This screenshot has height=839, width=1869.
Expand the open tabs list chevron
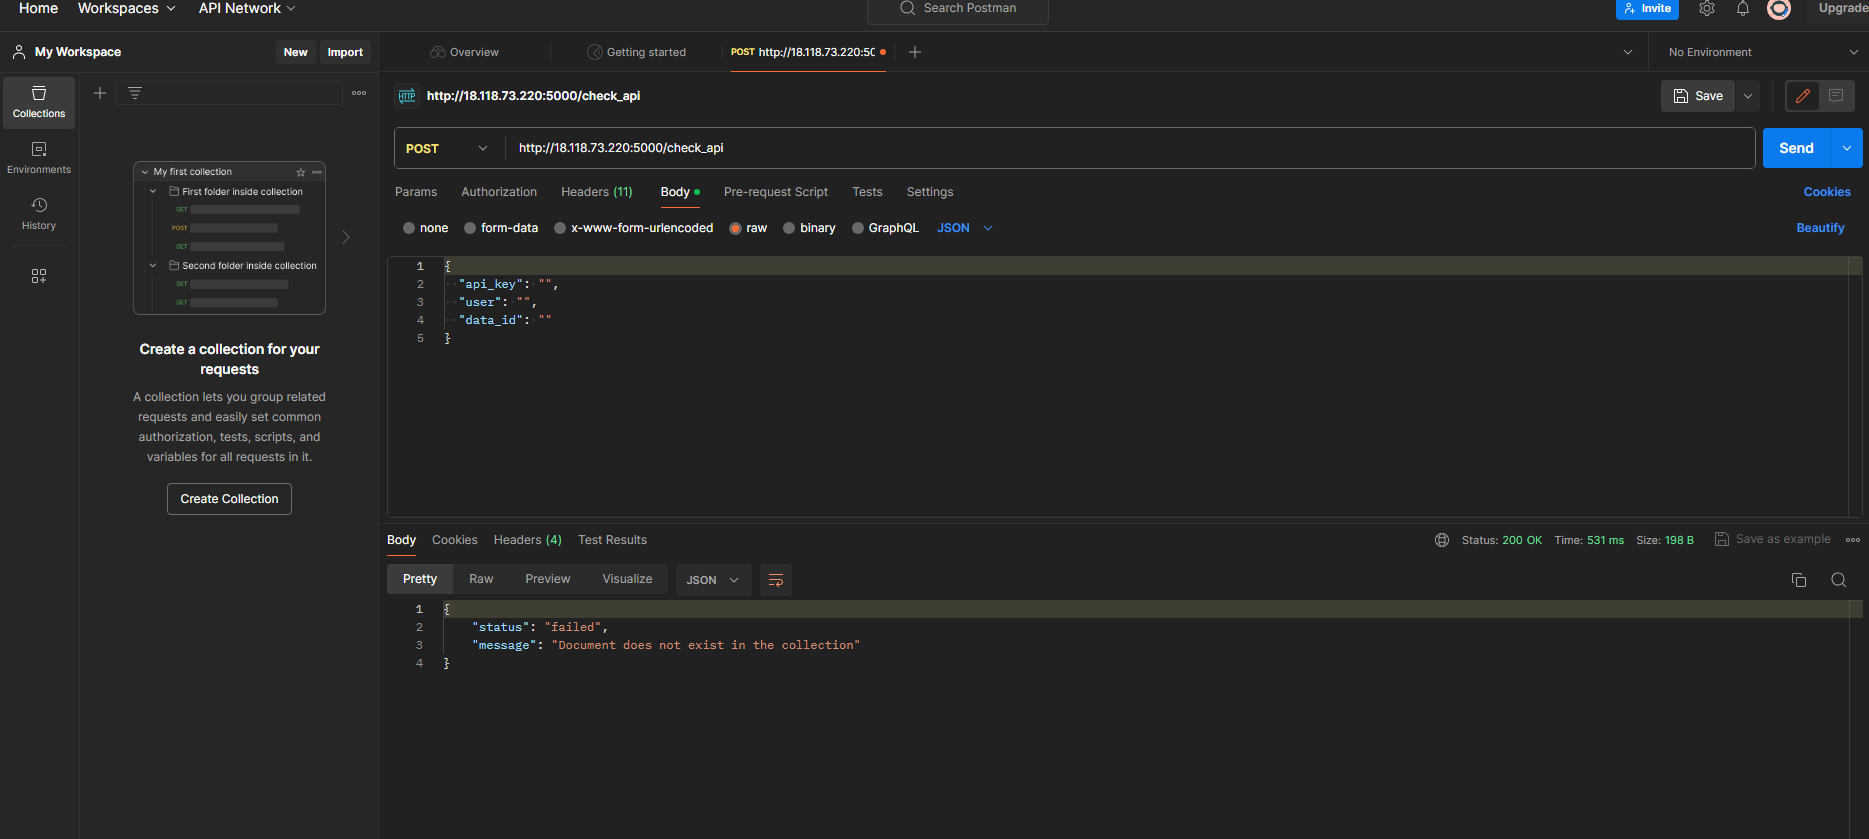1628,52
